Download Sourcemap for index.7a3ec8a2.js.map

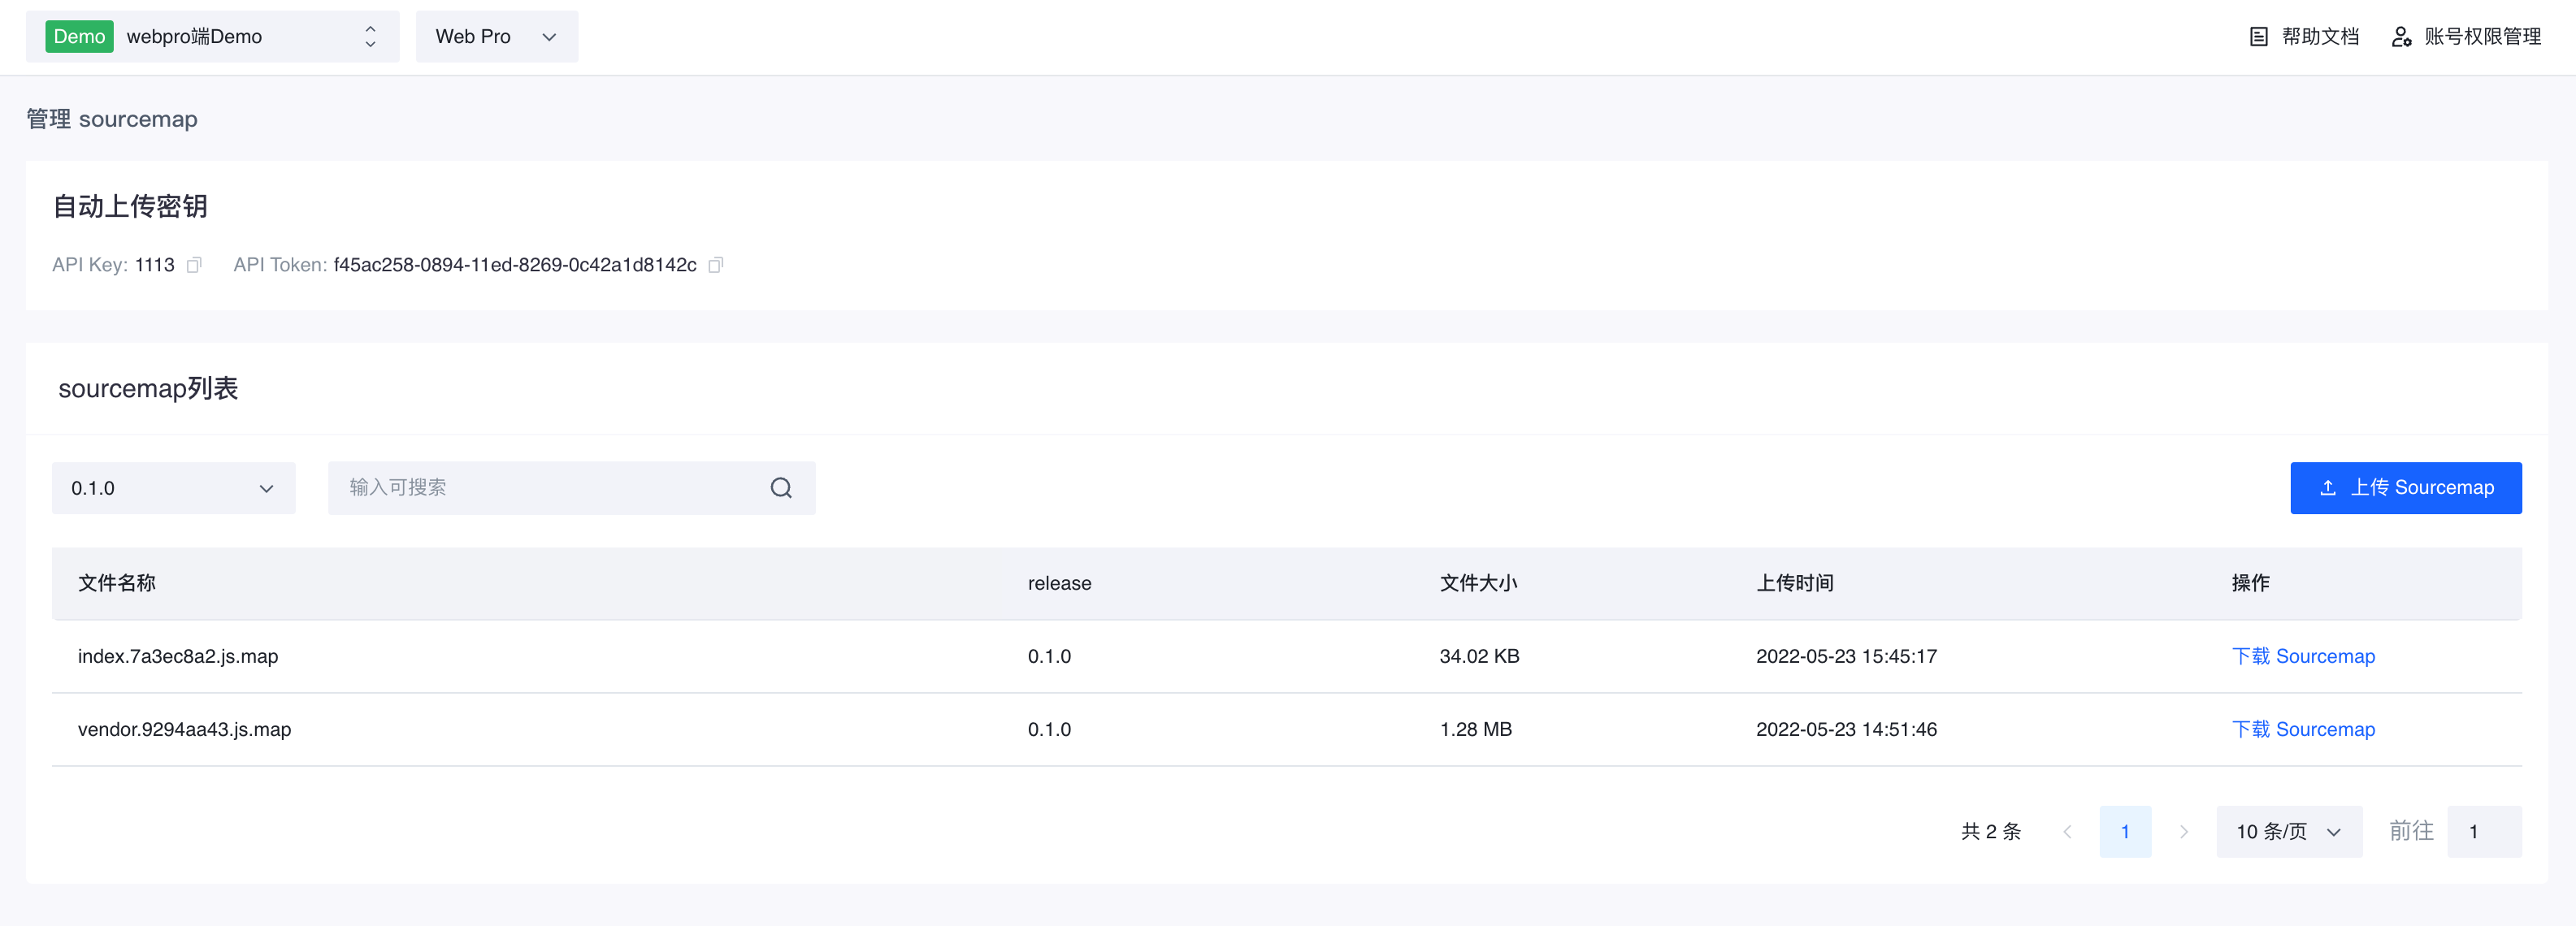[2303, 657]
